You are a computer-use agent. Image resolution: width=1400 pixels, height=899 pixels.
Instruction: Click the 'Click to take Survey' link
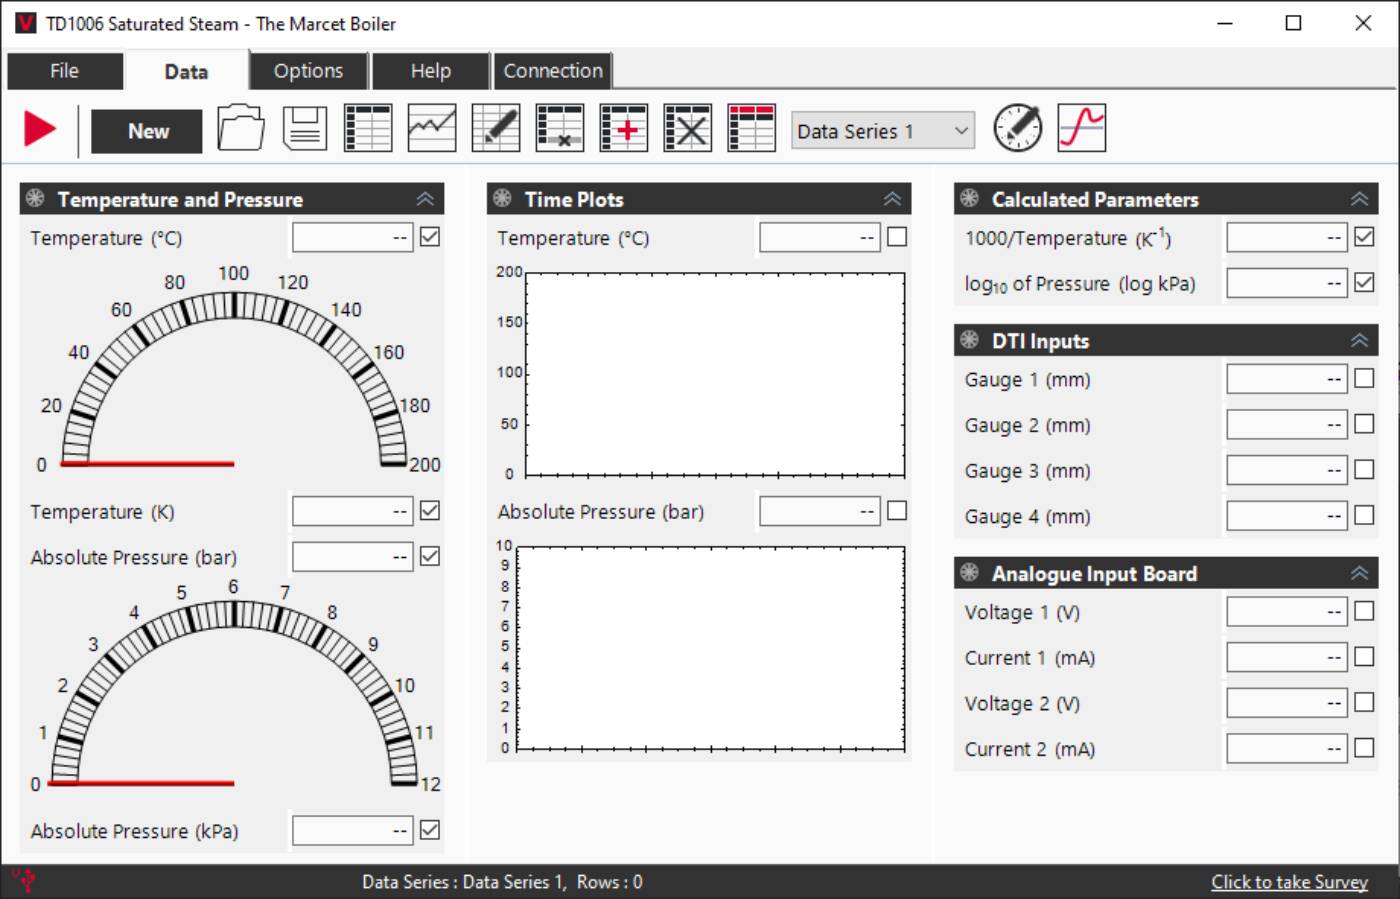(1289, 882)
